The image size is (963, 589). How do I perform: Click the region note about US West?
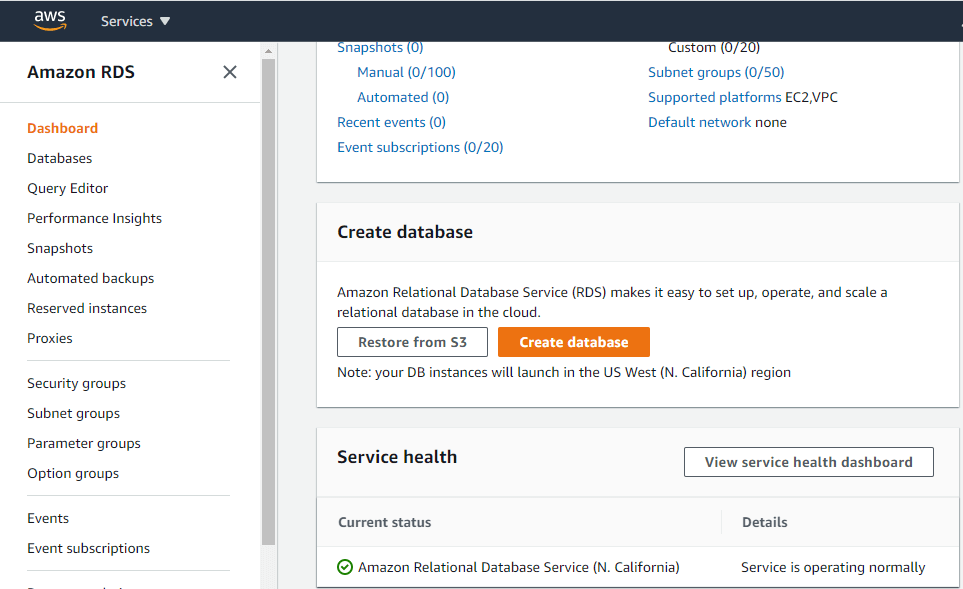pos(564,372)
